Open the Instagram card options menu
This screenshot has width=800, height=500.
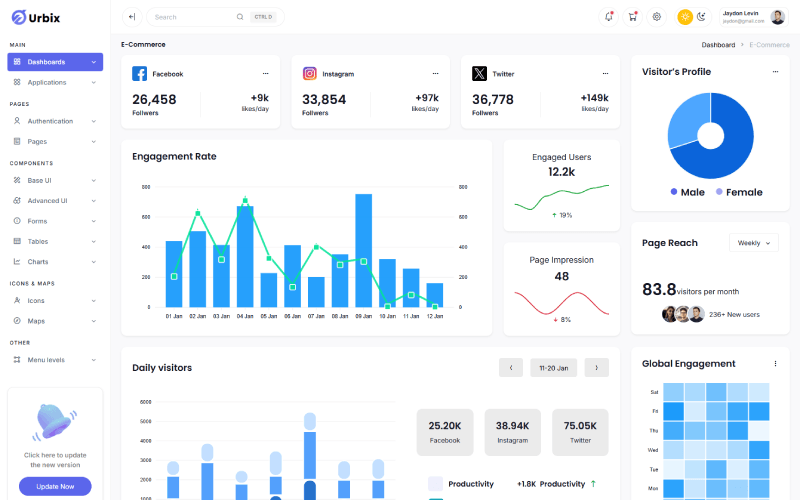point(435,74)
